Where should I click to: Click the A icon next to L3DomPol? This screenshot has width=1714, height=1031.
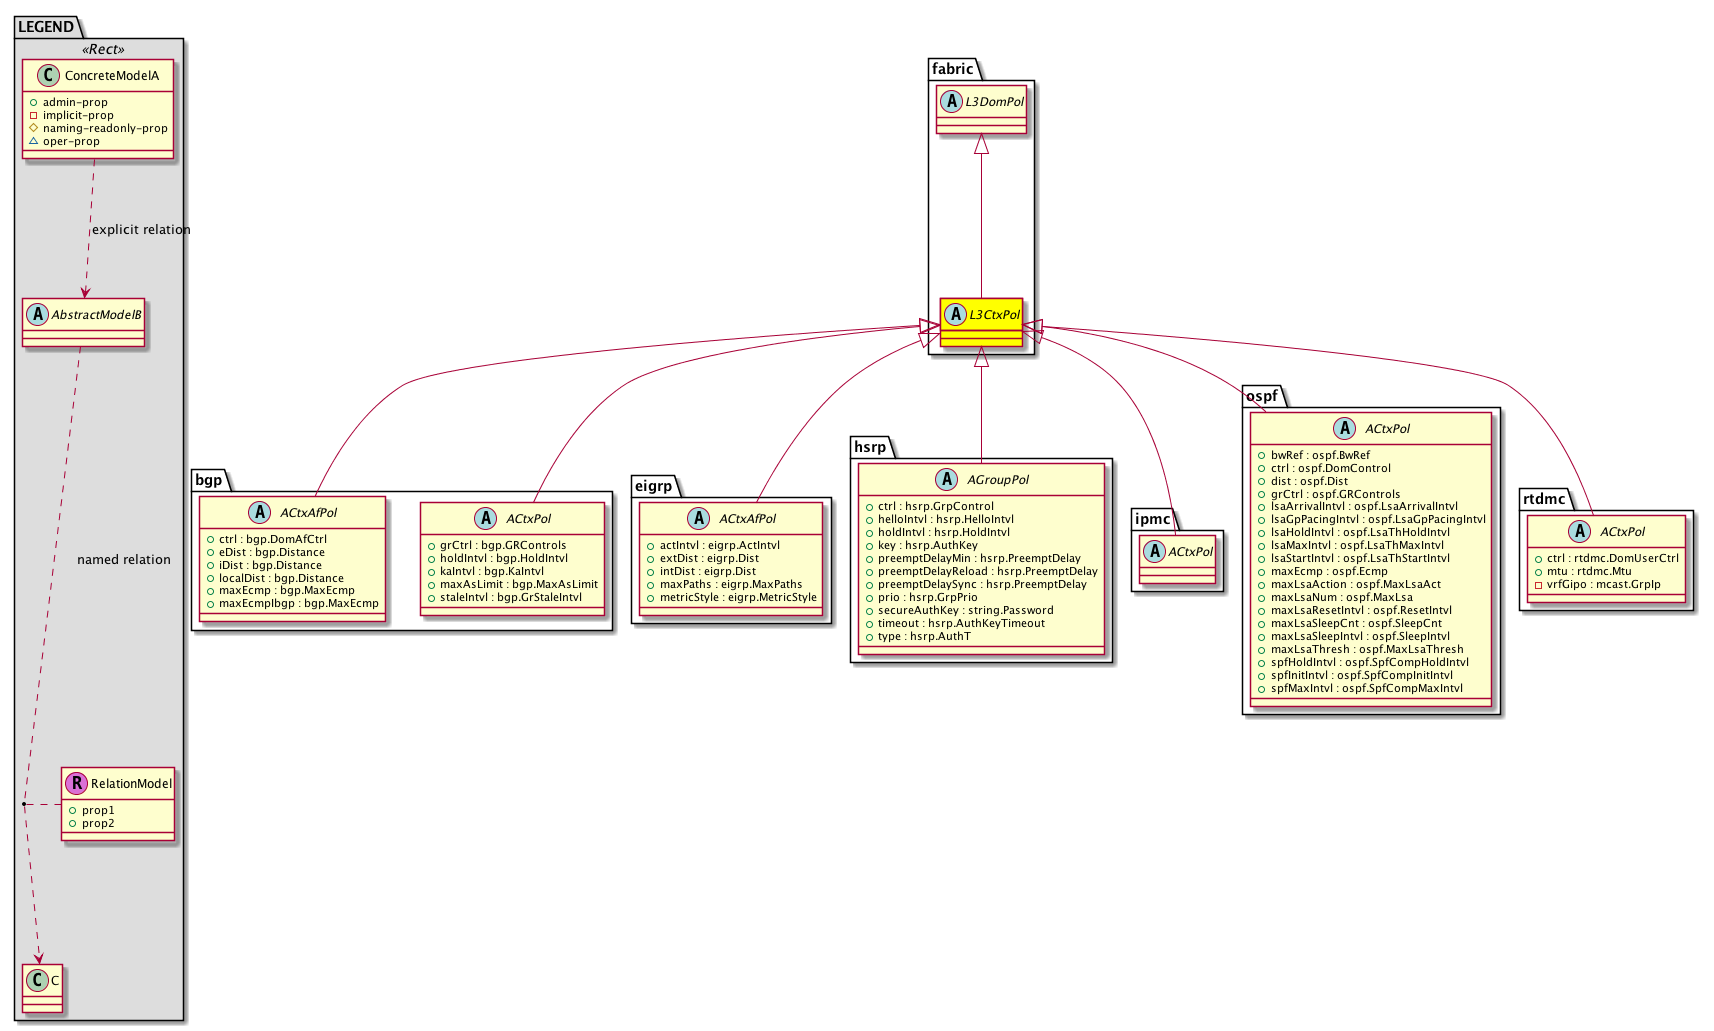point(951,102)
